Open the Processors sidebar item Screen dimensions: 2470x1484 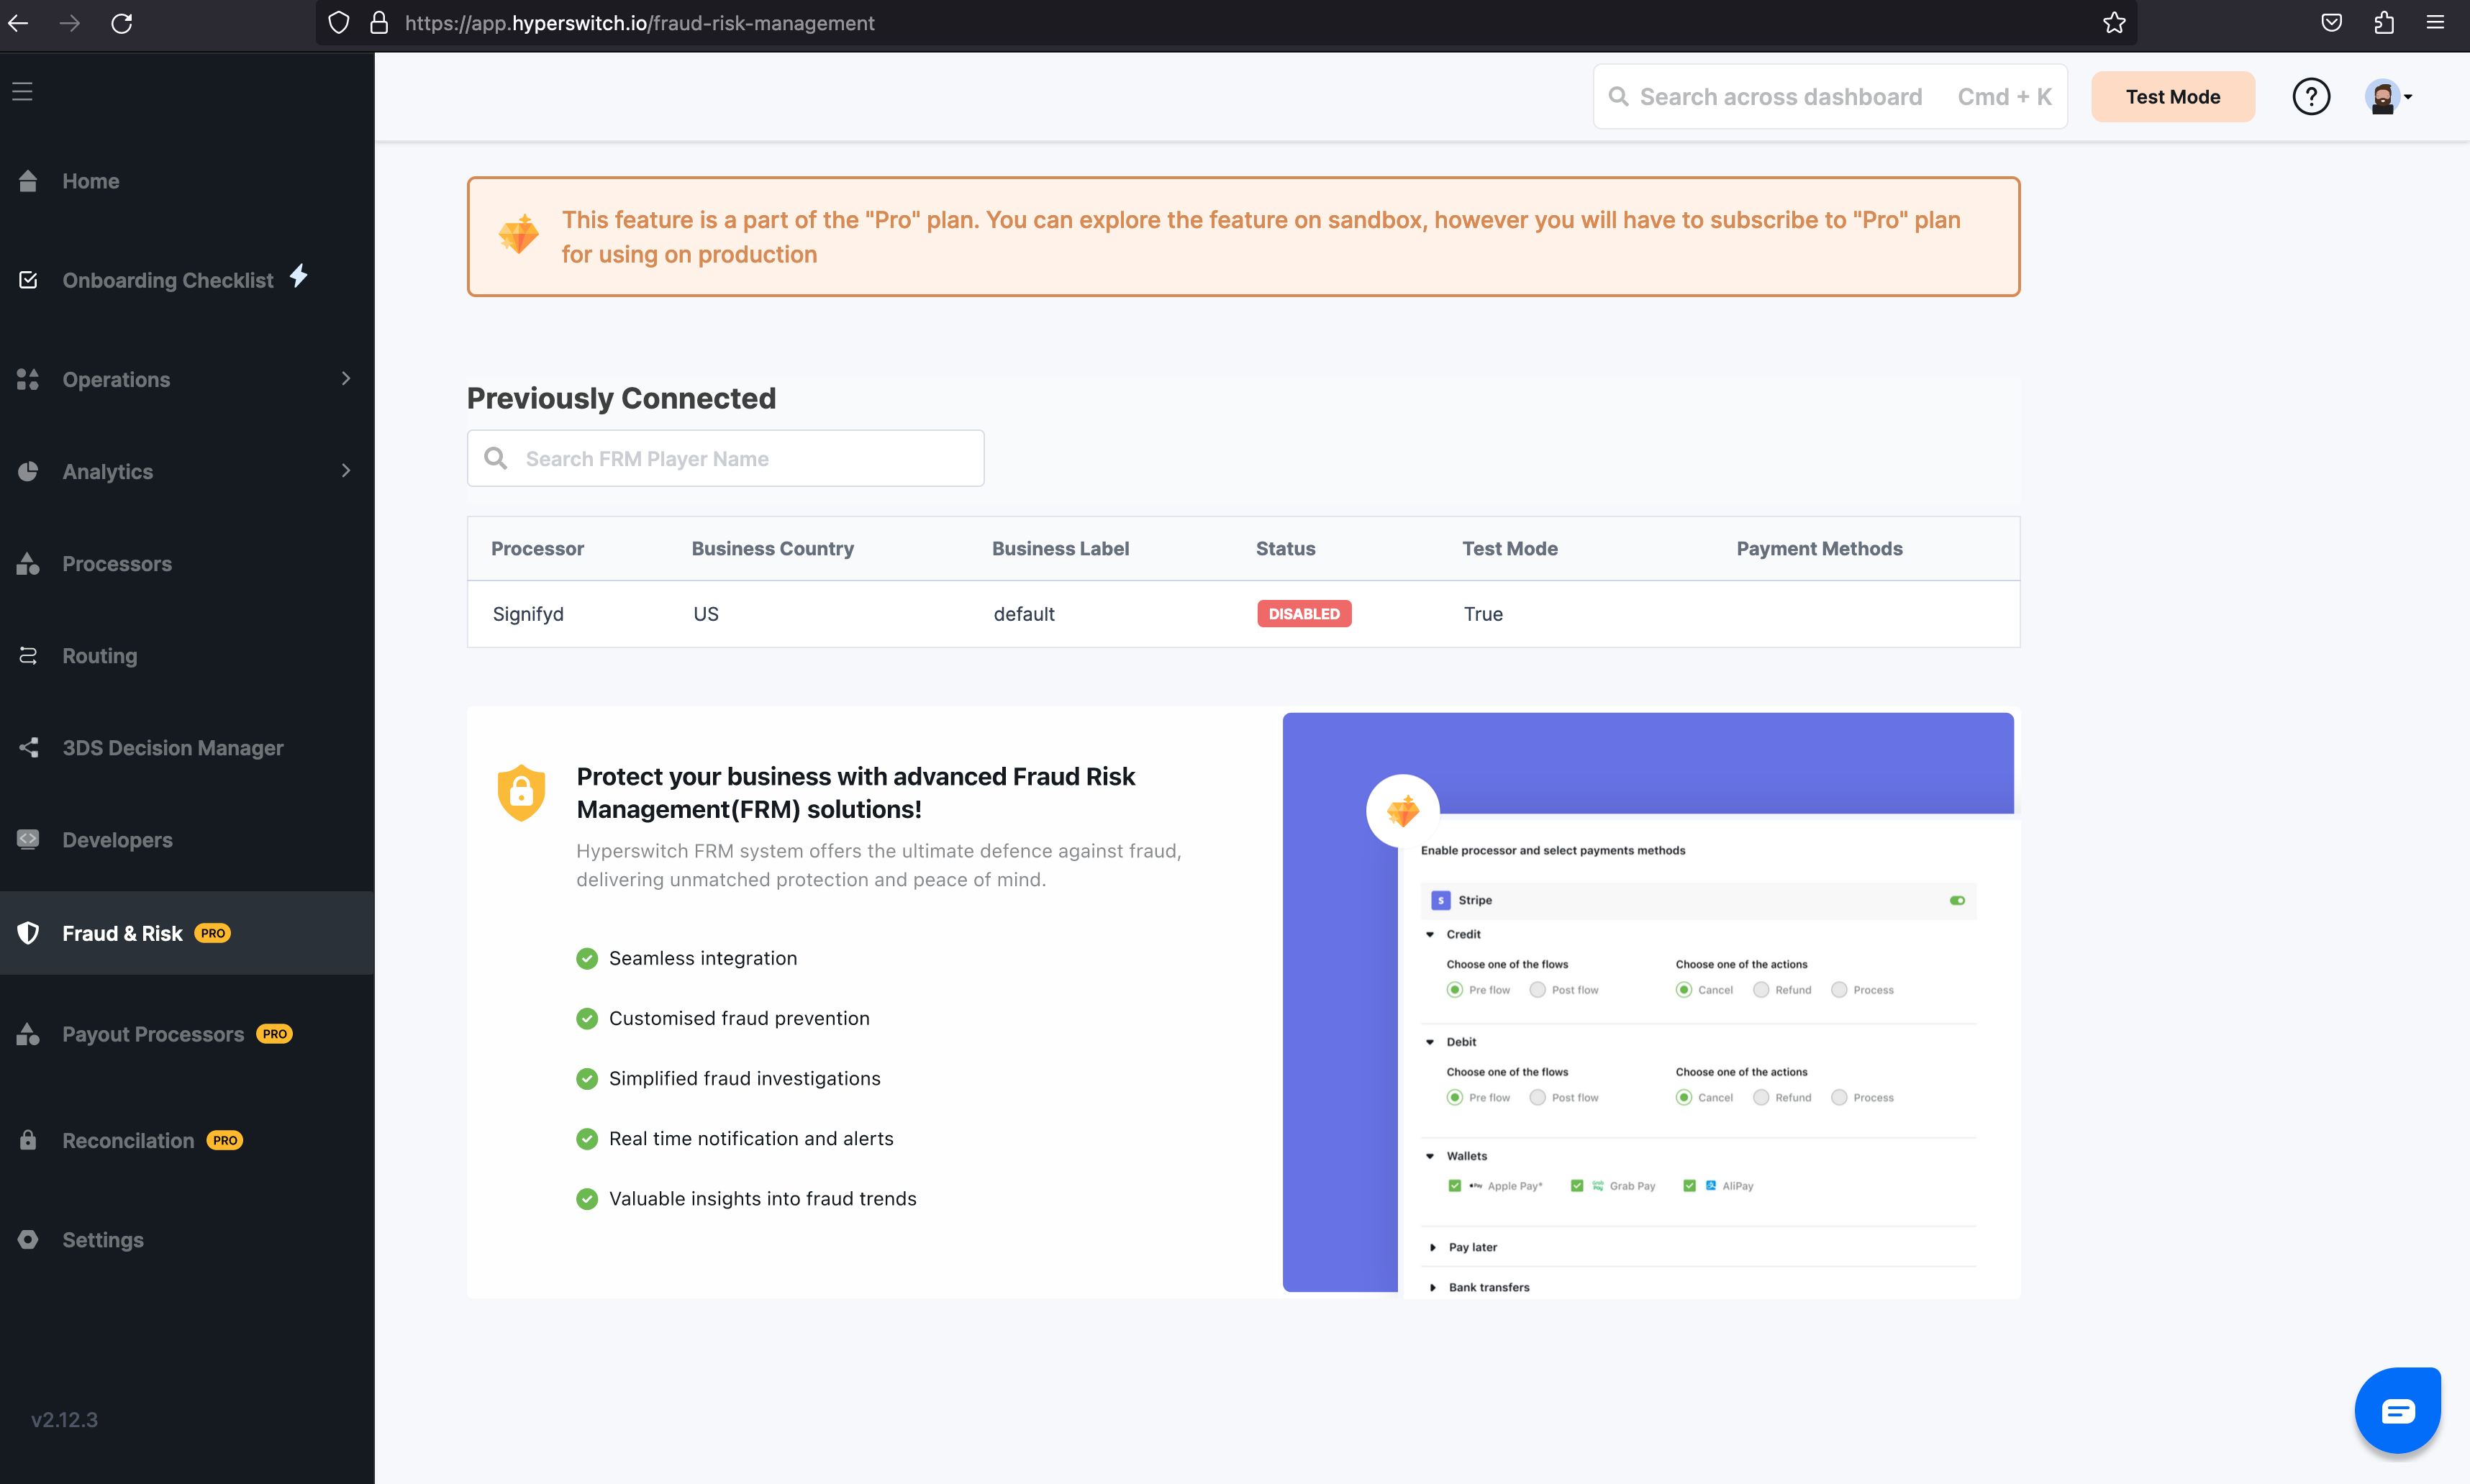click(117, 564)
